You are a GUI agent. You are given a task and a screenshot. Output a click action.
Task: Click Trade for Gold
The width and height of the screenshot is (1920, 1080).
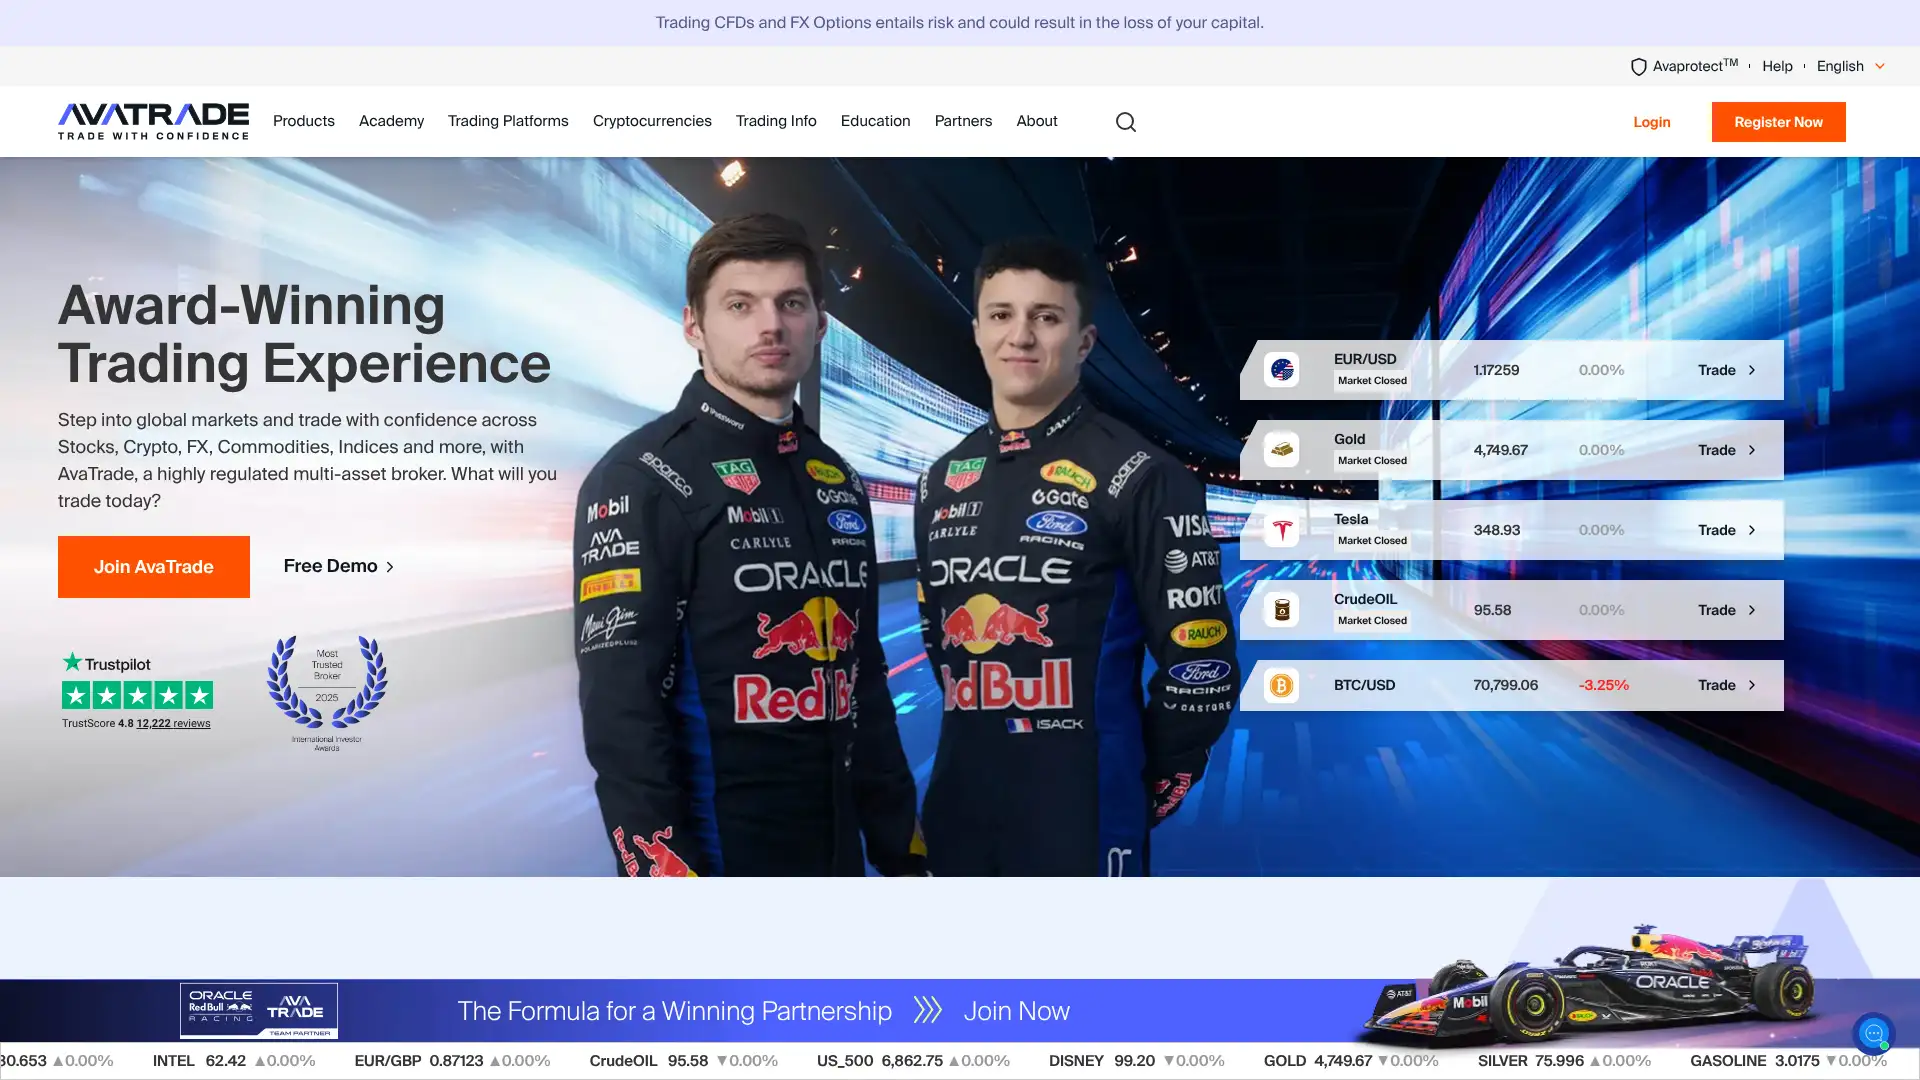1716,450
